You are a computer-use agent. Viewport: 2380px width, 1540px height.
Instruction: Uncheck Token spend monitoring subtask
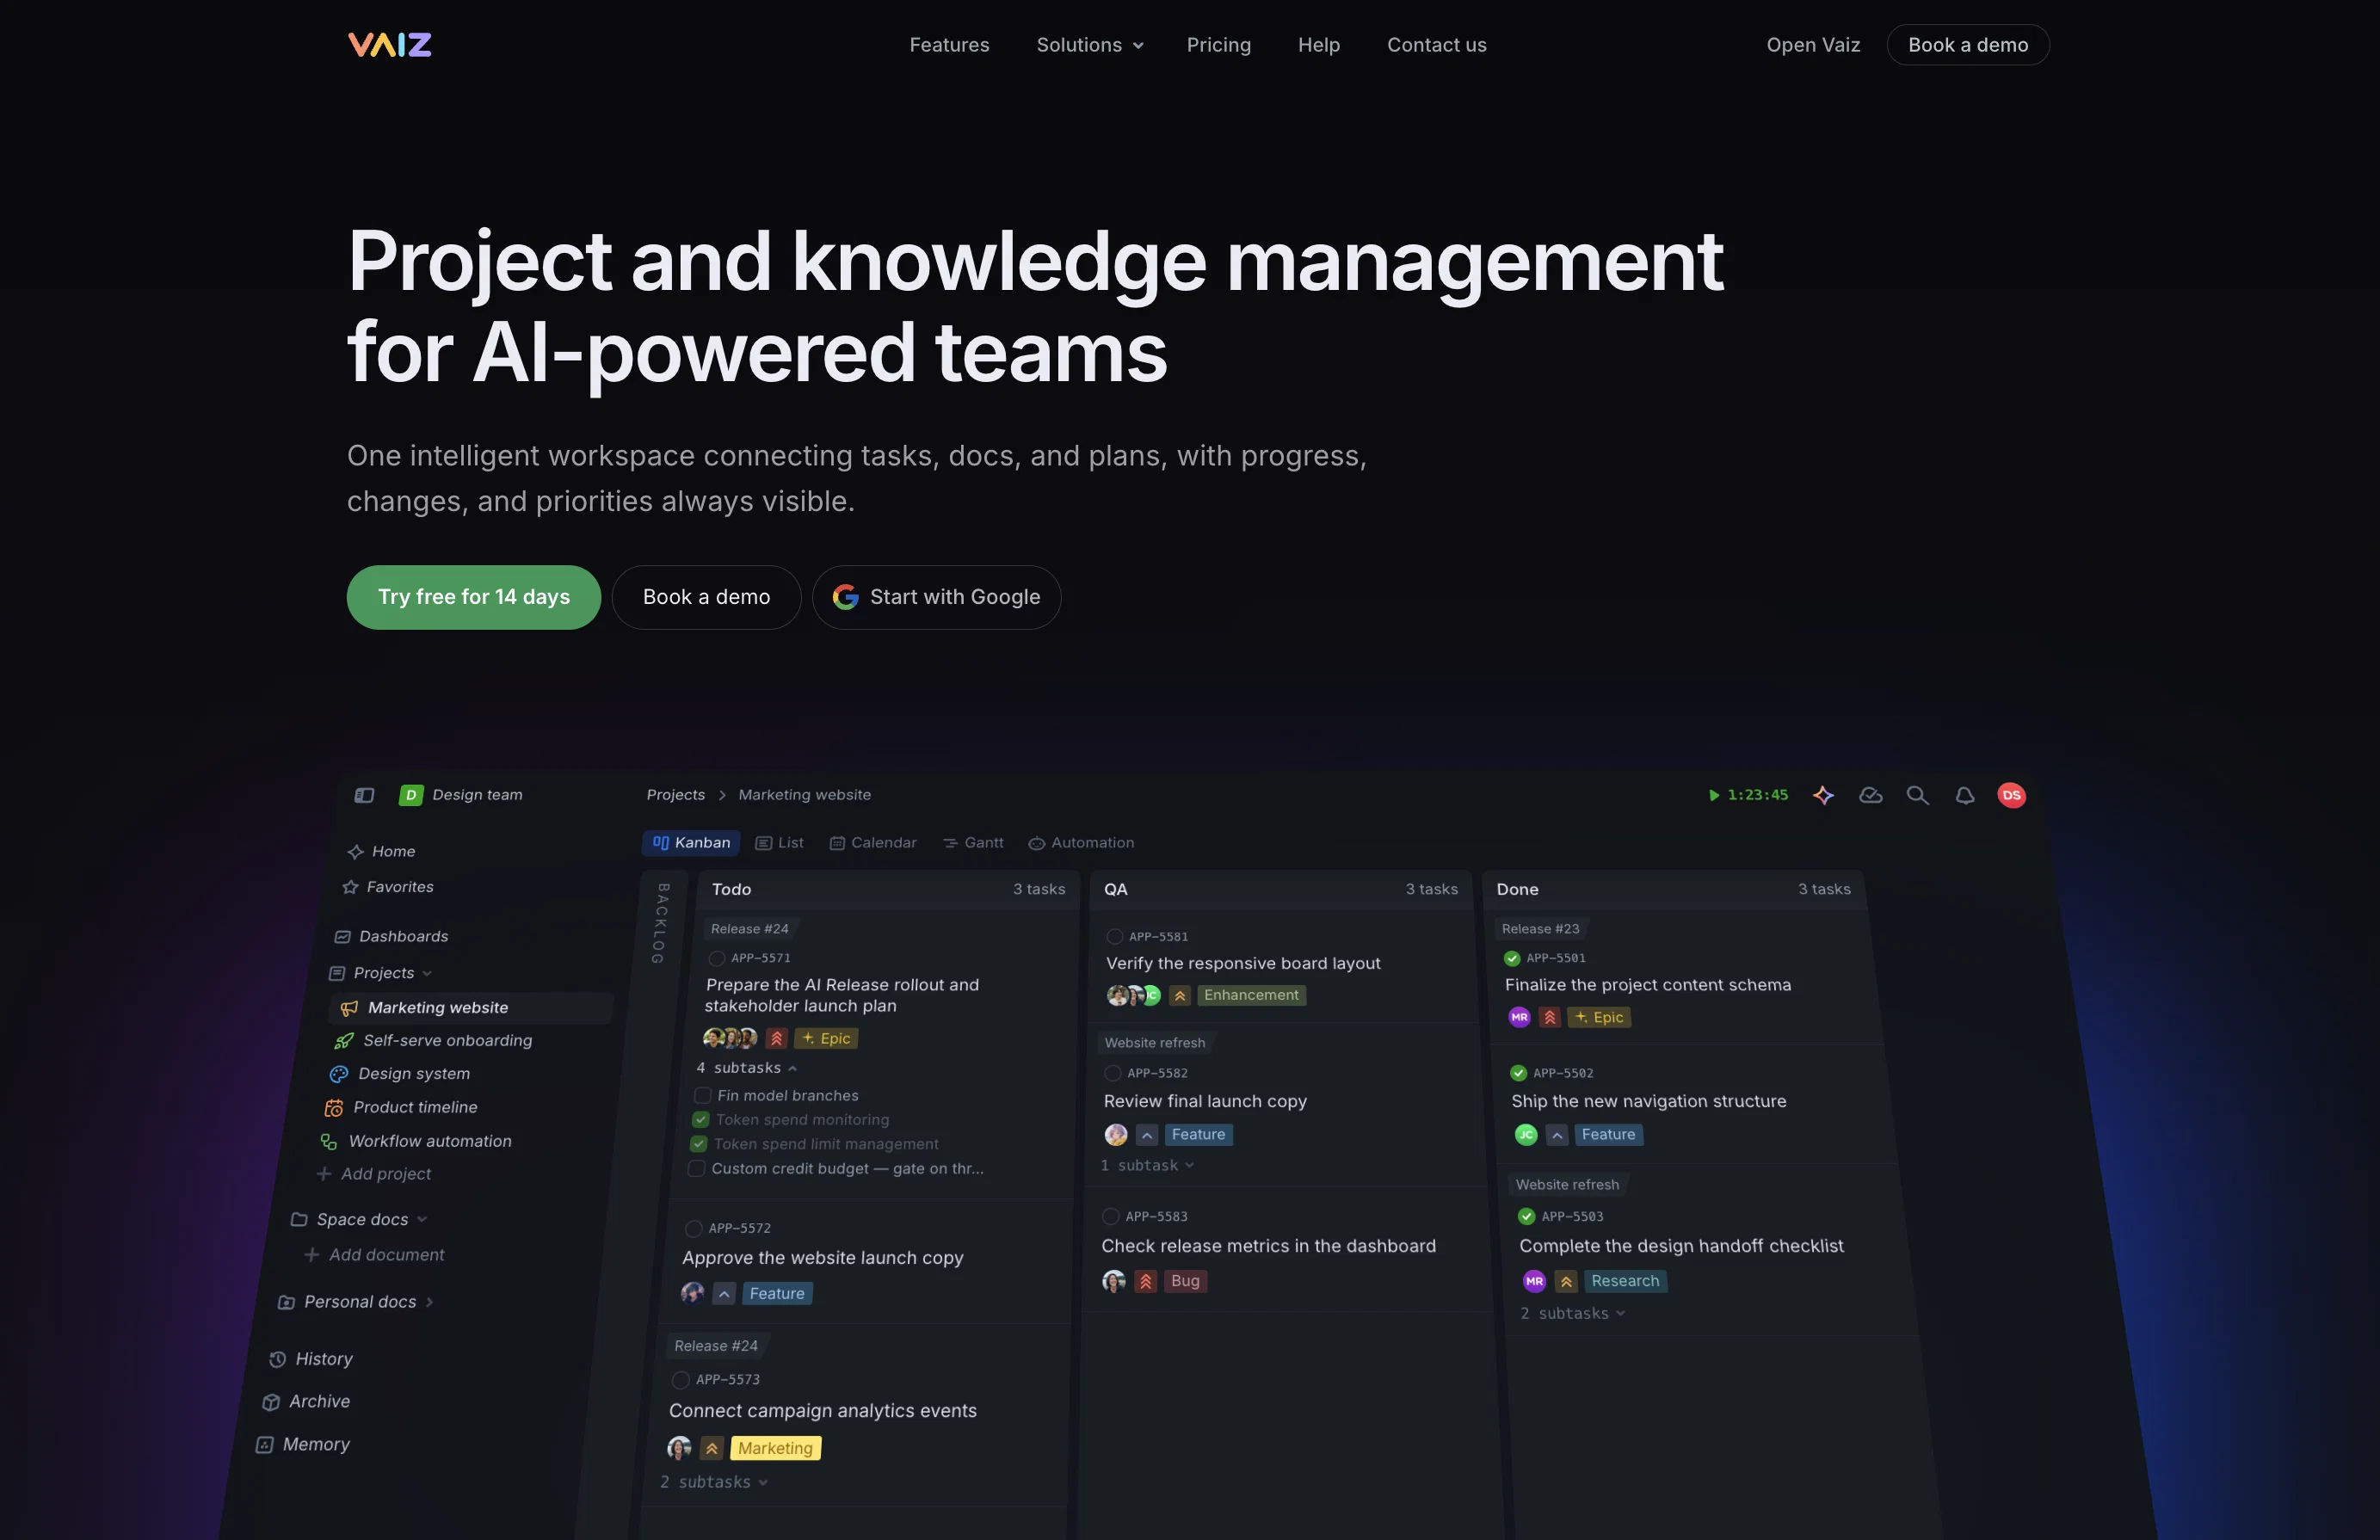701,1120
